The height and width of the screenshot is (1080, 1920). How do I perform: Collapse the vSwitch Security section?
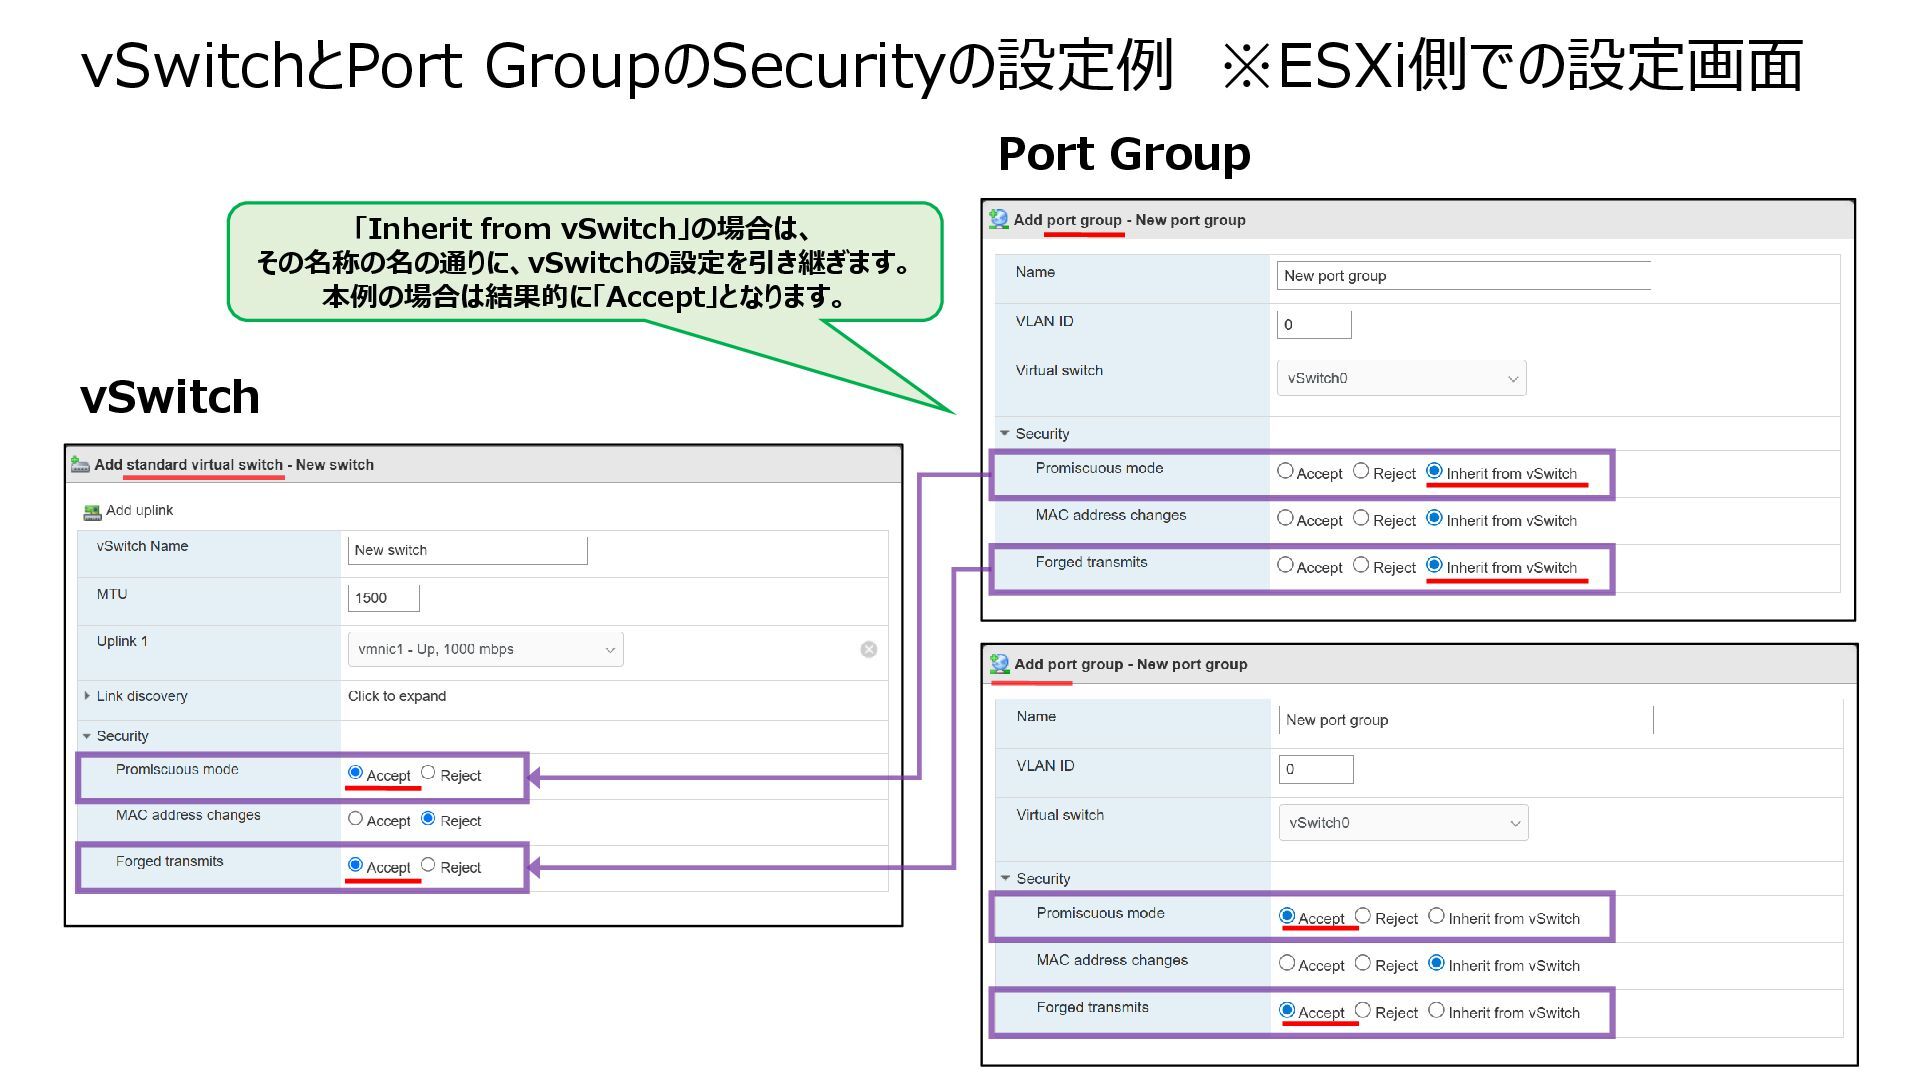[x=87, y=736]
